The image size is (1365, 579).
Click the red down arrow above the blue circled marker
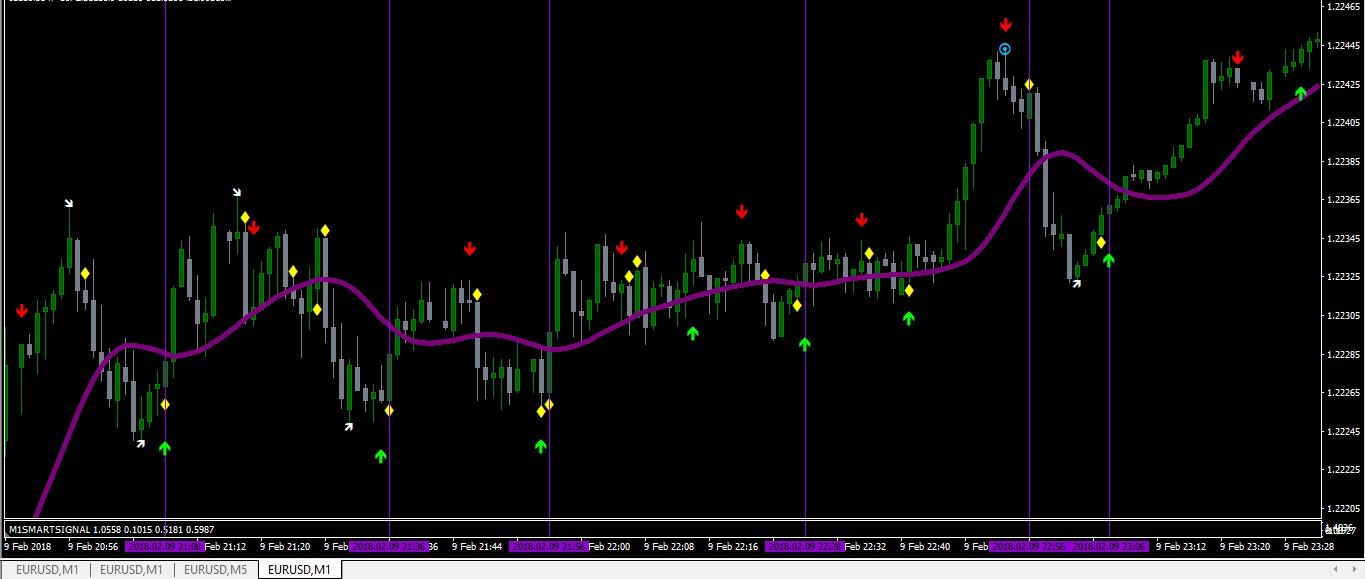coord(1005,24)
